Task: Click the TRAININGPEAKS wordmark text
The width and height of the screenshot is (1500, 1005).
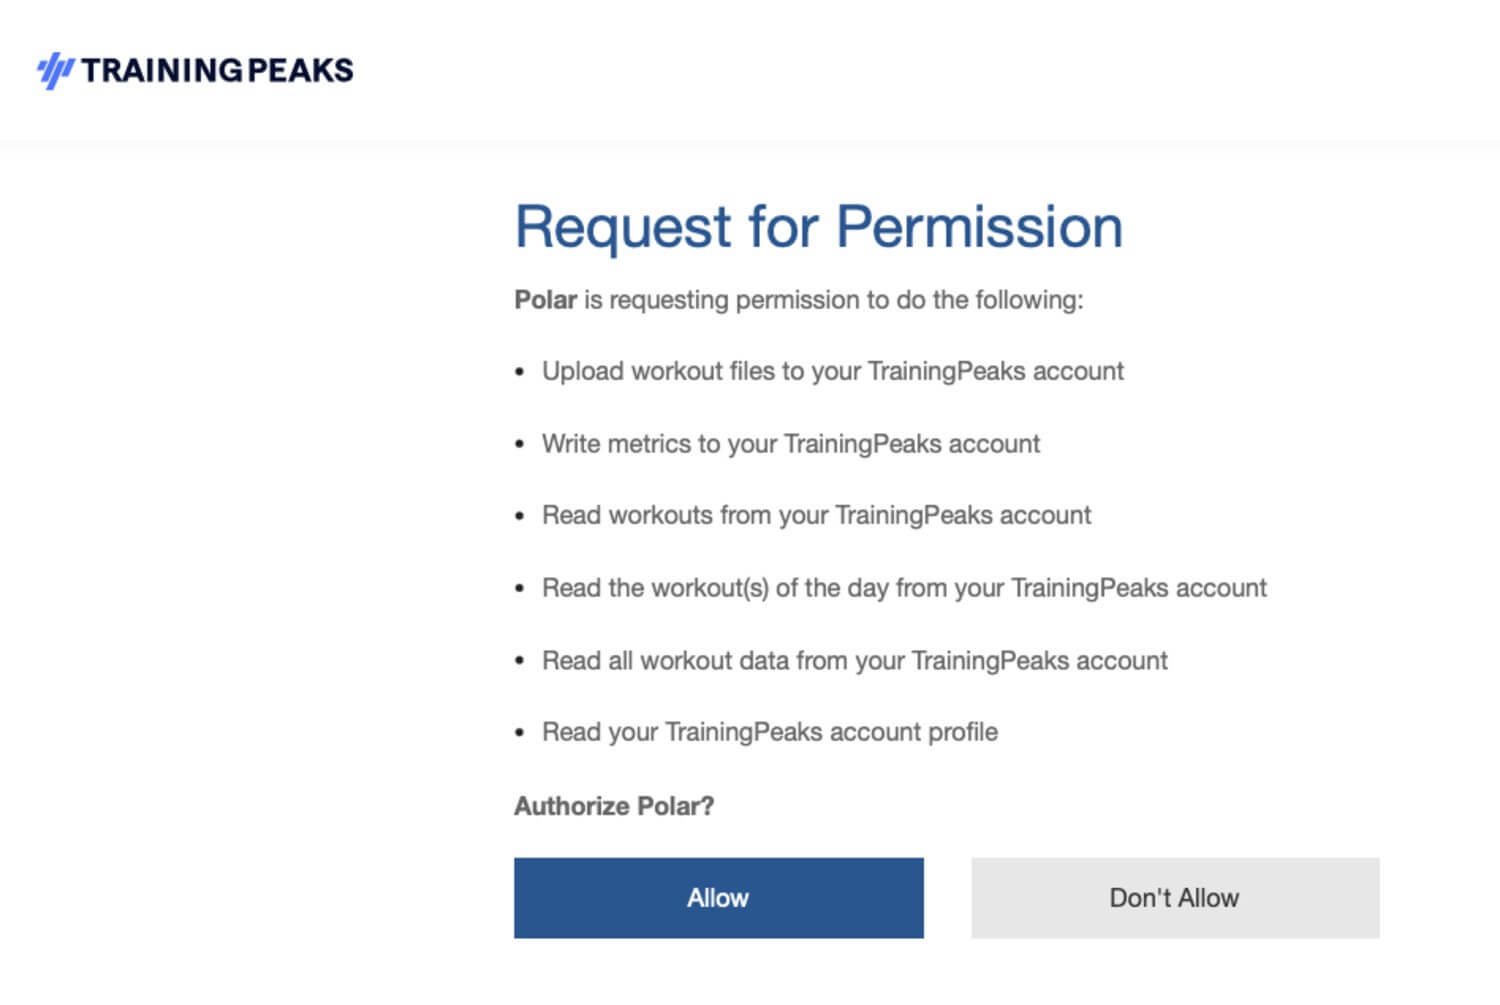Action: click(217, 70)
